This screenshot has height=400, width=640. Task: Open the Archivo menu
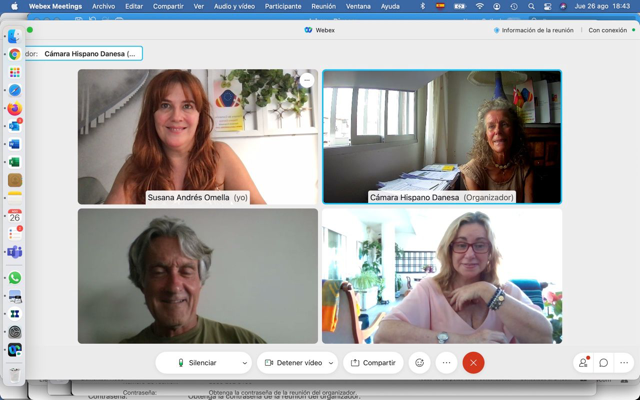103,6
